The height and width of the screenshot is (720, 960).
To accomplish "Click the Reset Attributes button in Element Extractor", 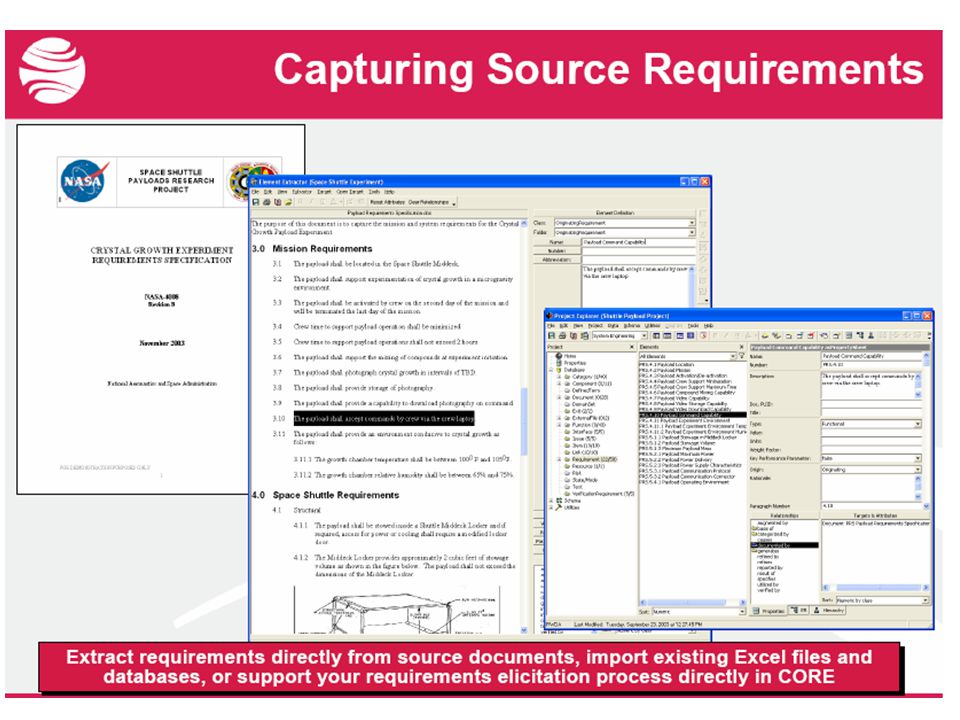I will point(387,202).
